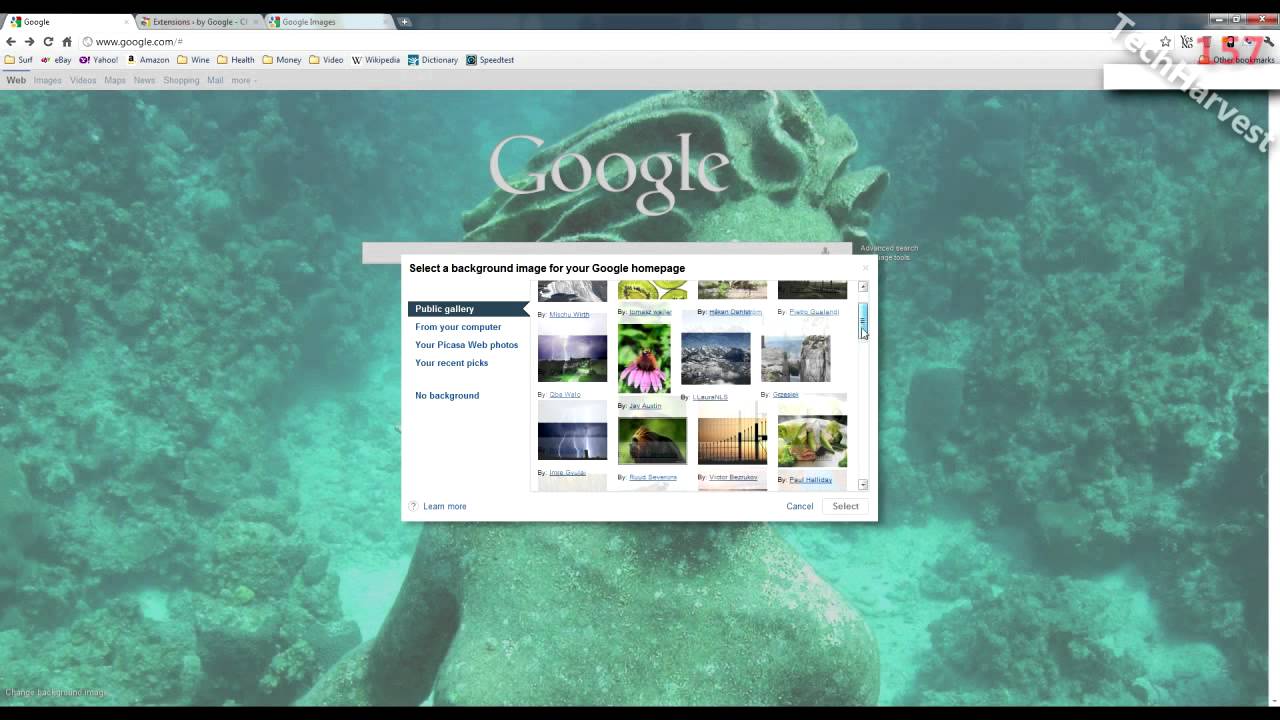Choose 'From your computer' source
This screenshot has width=1280, height=720.
(x=458, y=327)
